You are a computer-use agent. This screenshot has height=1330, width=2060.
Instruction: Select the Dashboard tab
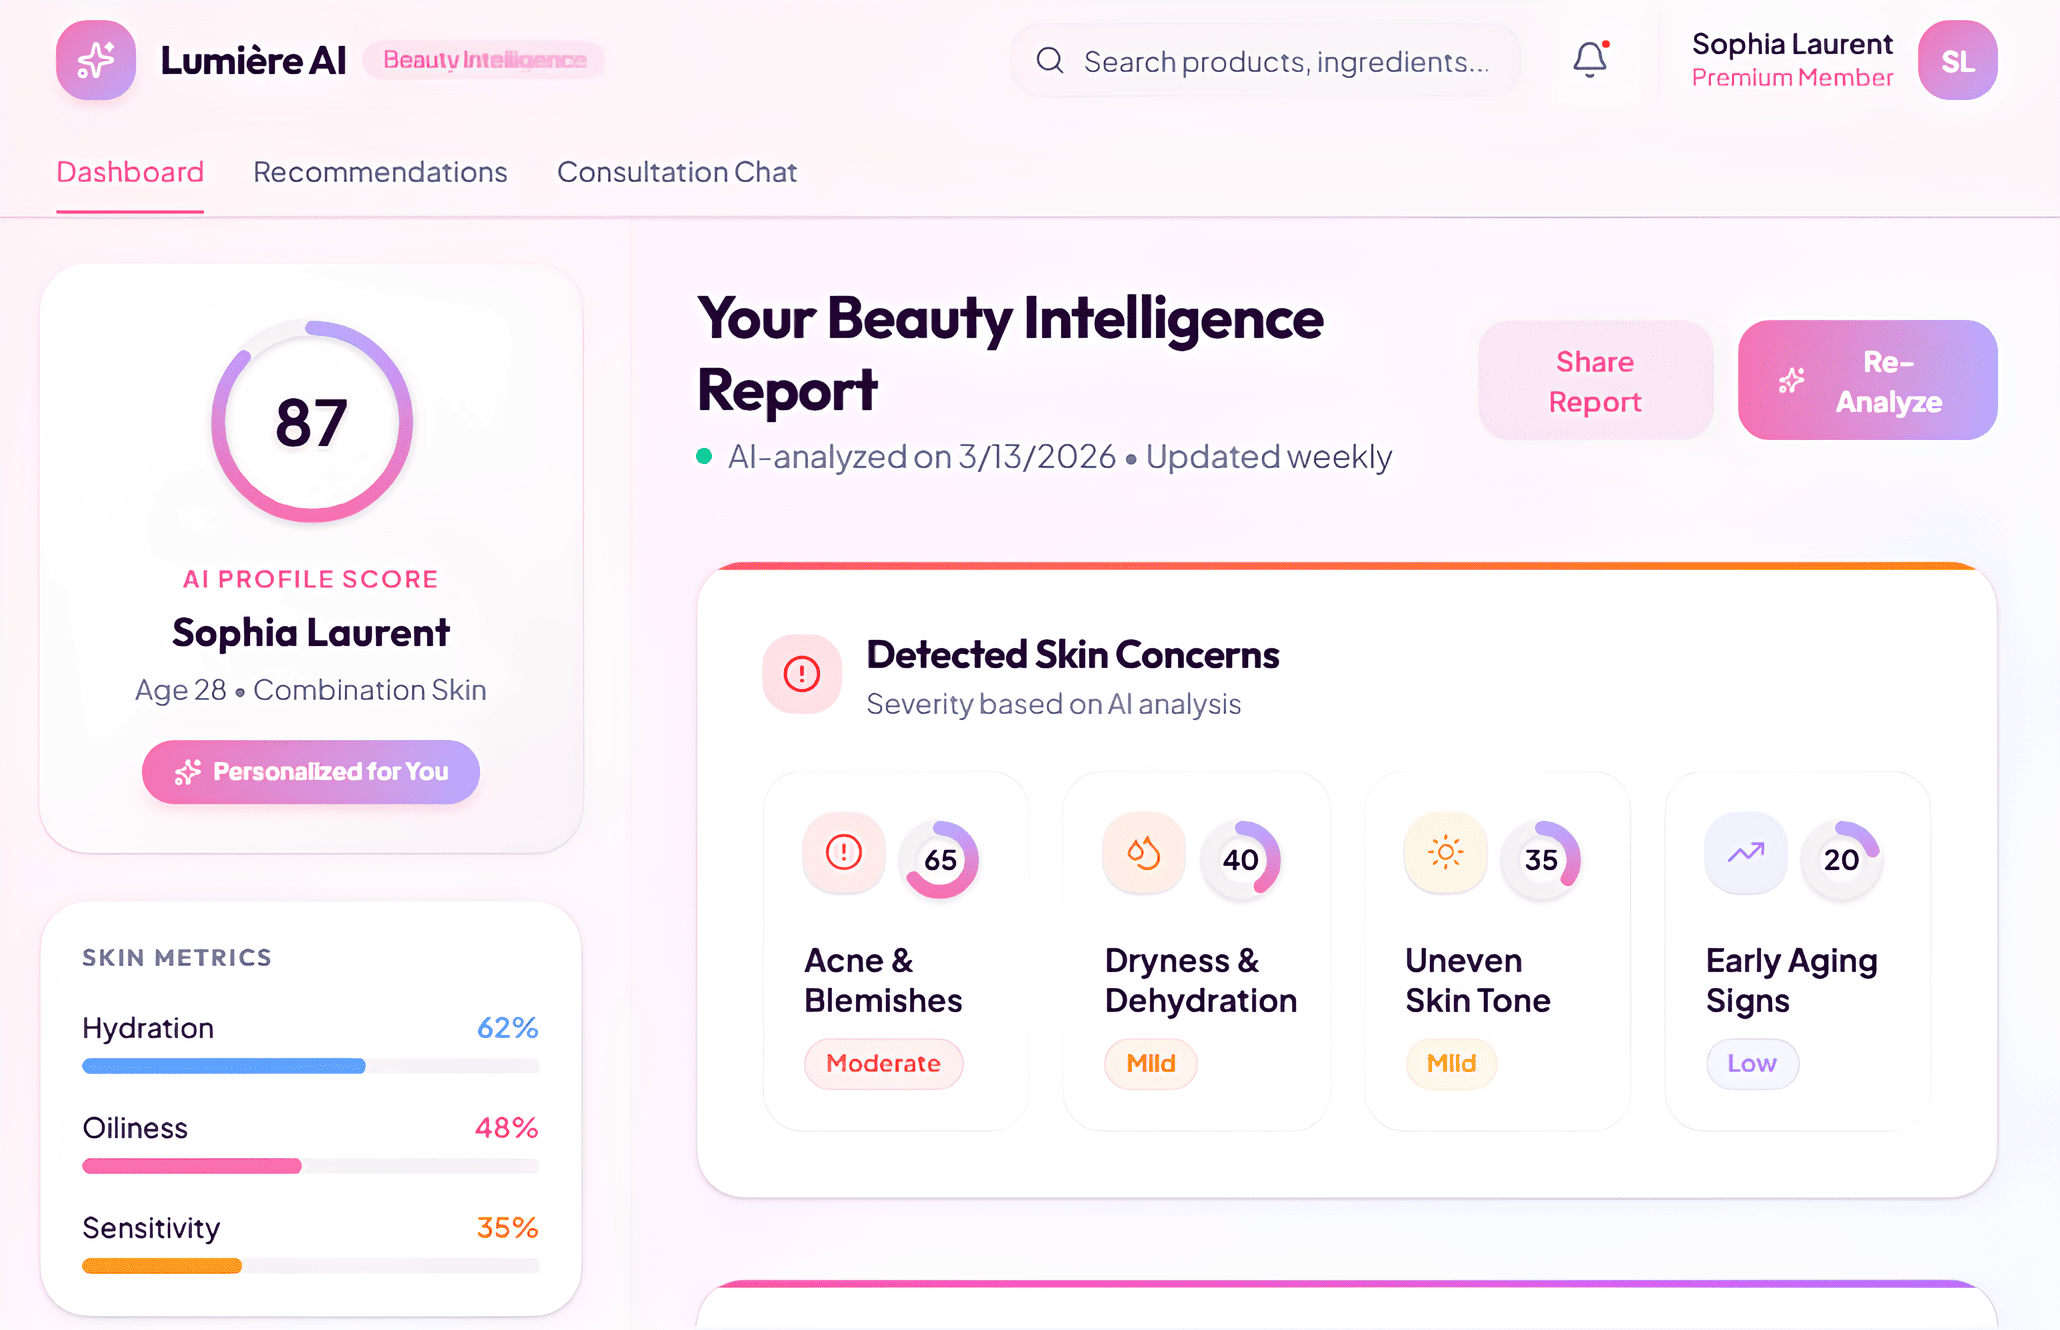(x=130, y=172)
